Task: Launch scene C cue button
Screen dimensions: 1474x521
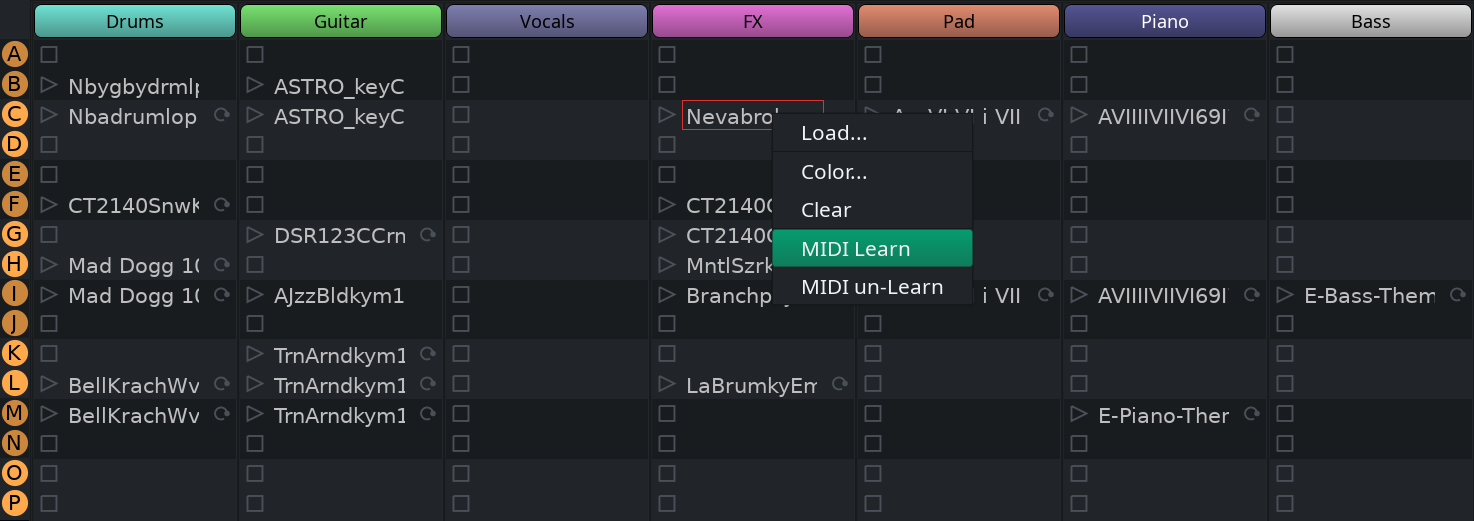Action: click(x=14, y=114)
